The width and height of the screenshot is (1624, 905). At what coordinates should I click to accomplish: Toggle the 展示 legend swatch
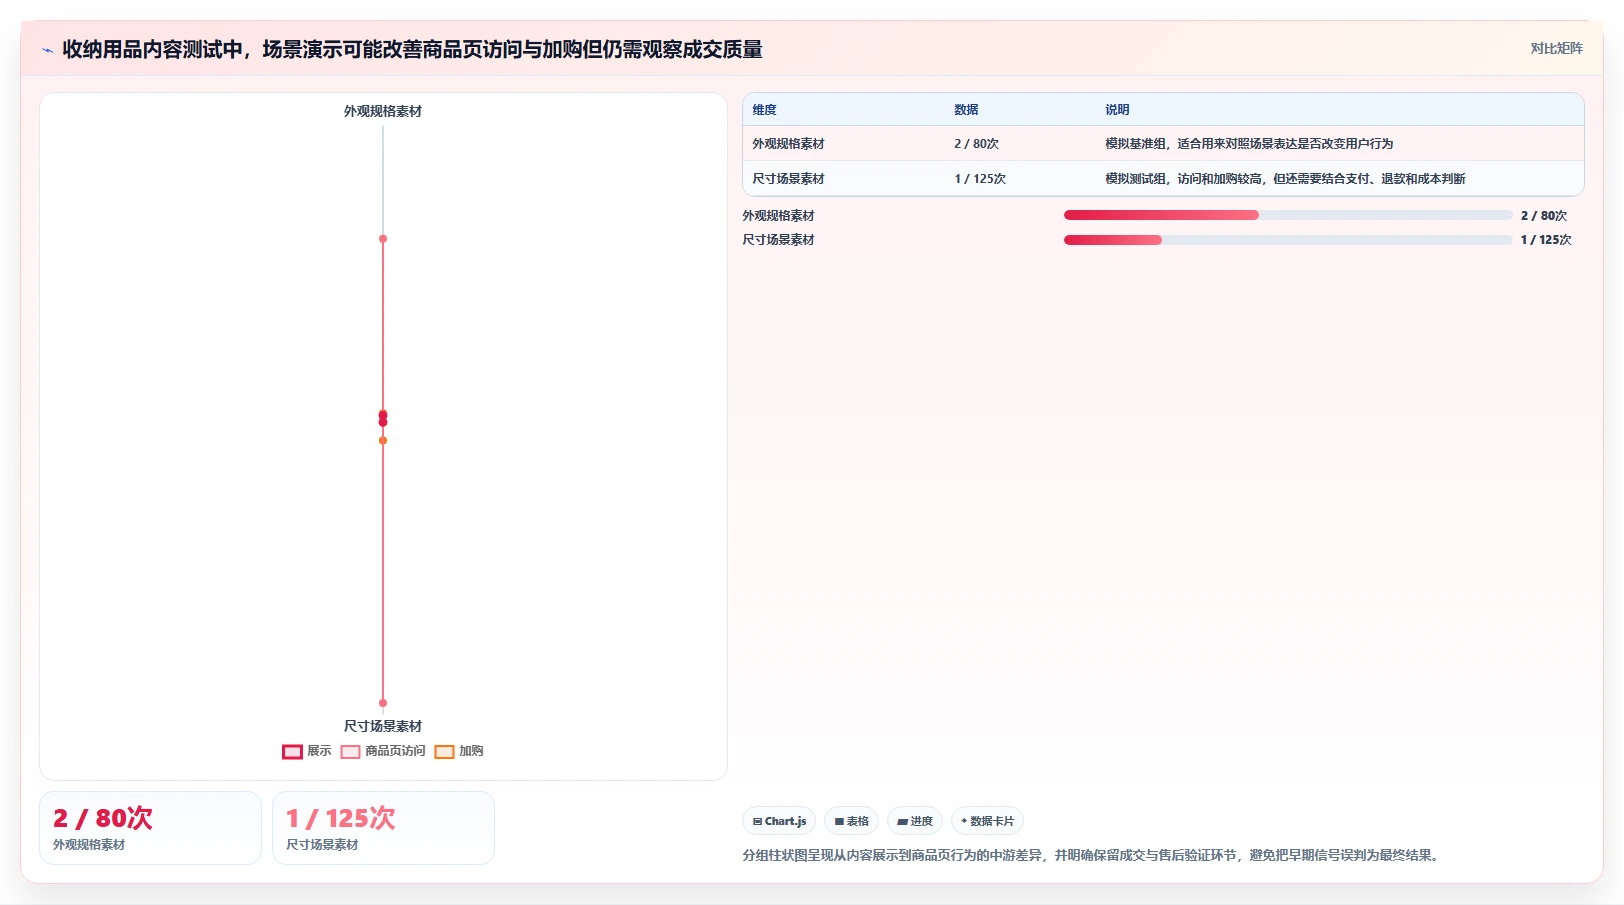(292, 752)
